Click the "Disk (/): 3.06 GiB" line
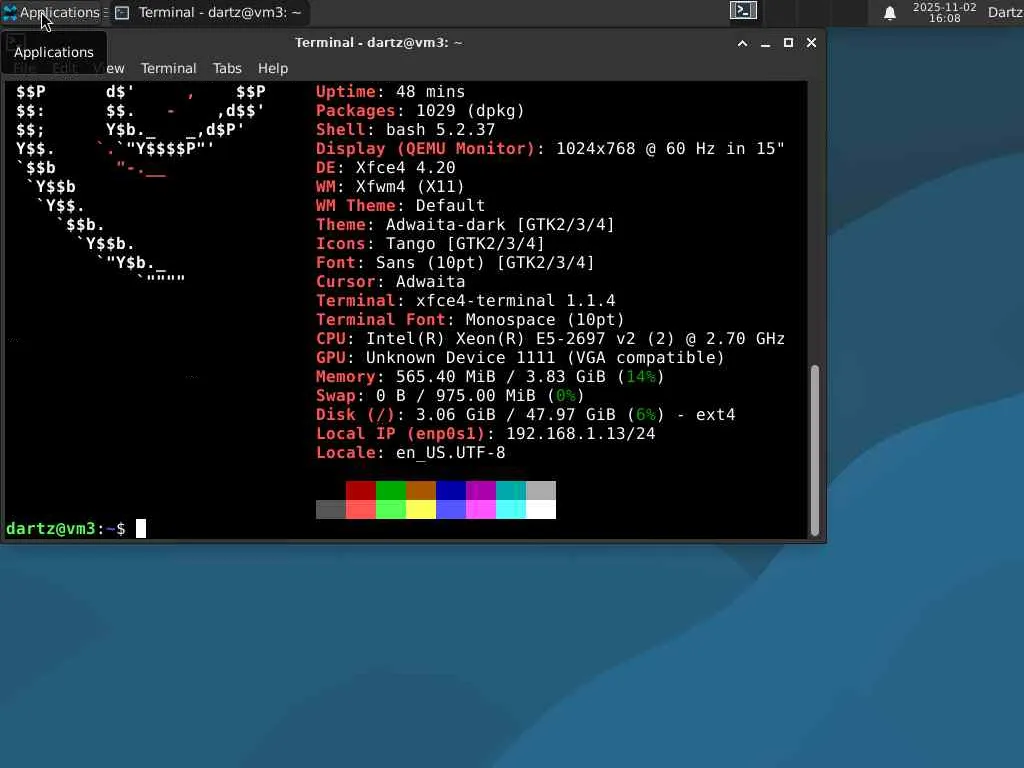 coord(526,414)
